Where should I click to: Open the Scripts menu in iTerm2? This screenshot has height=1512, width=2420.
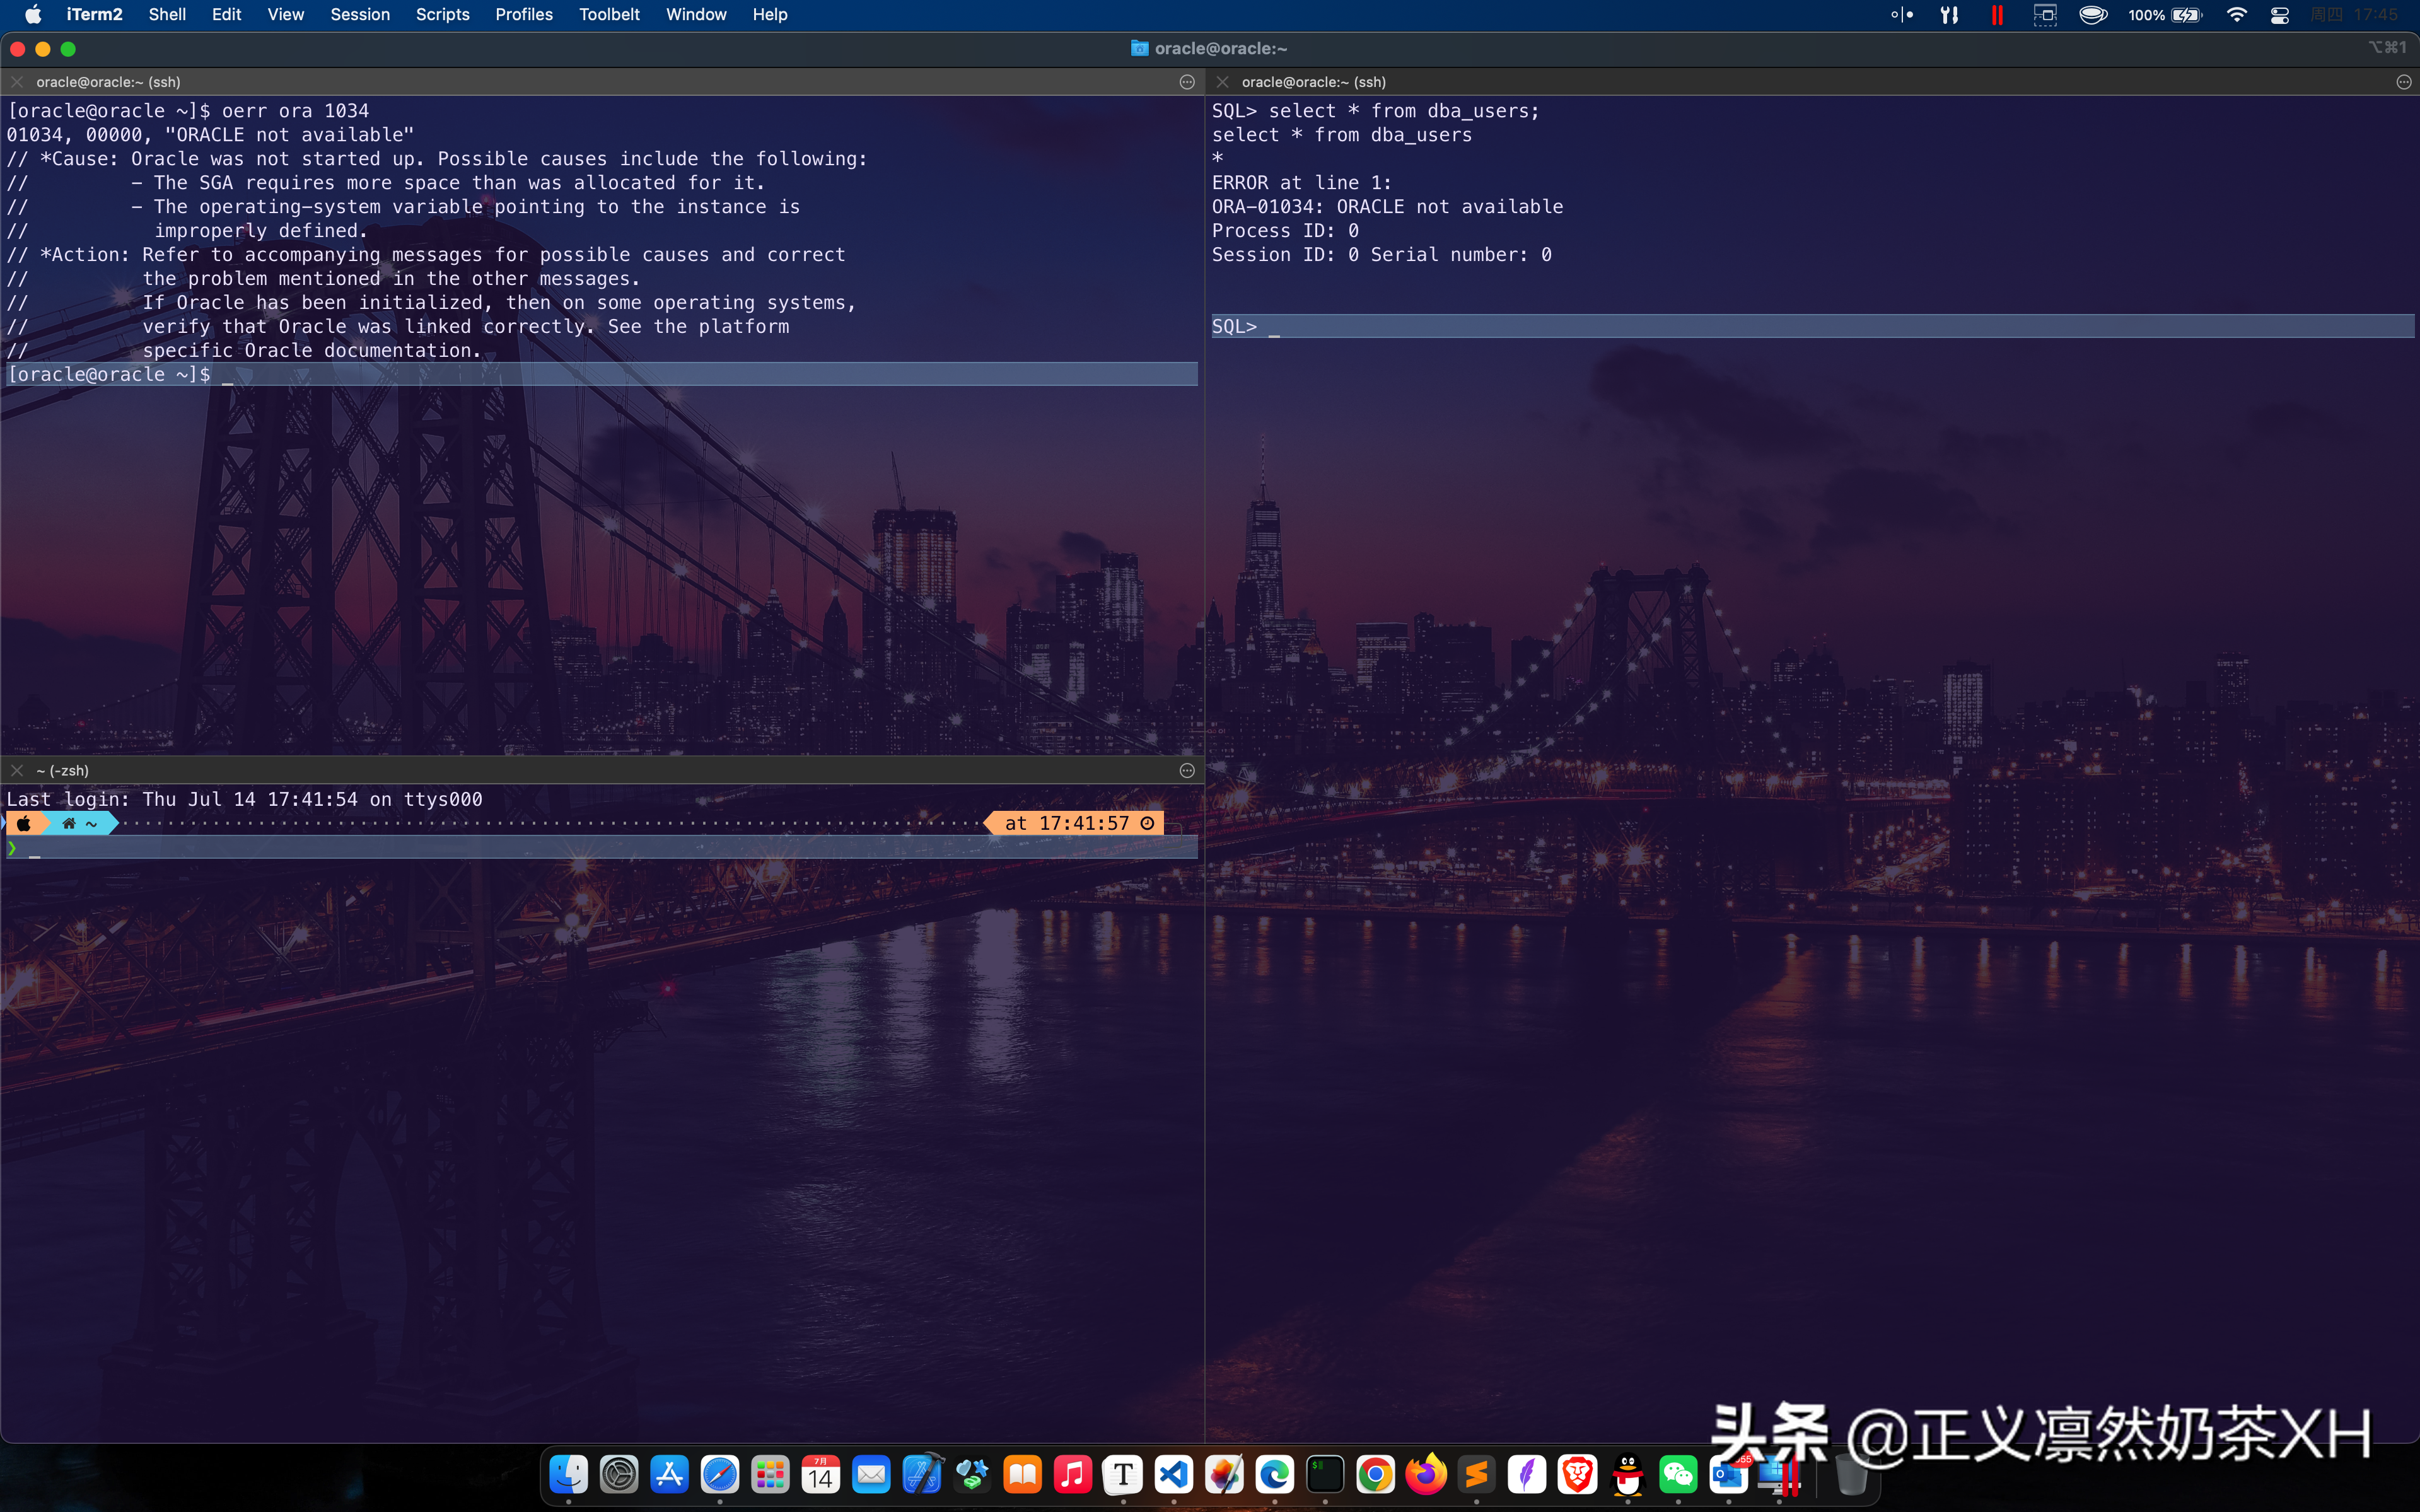441,14
